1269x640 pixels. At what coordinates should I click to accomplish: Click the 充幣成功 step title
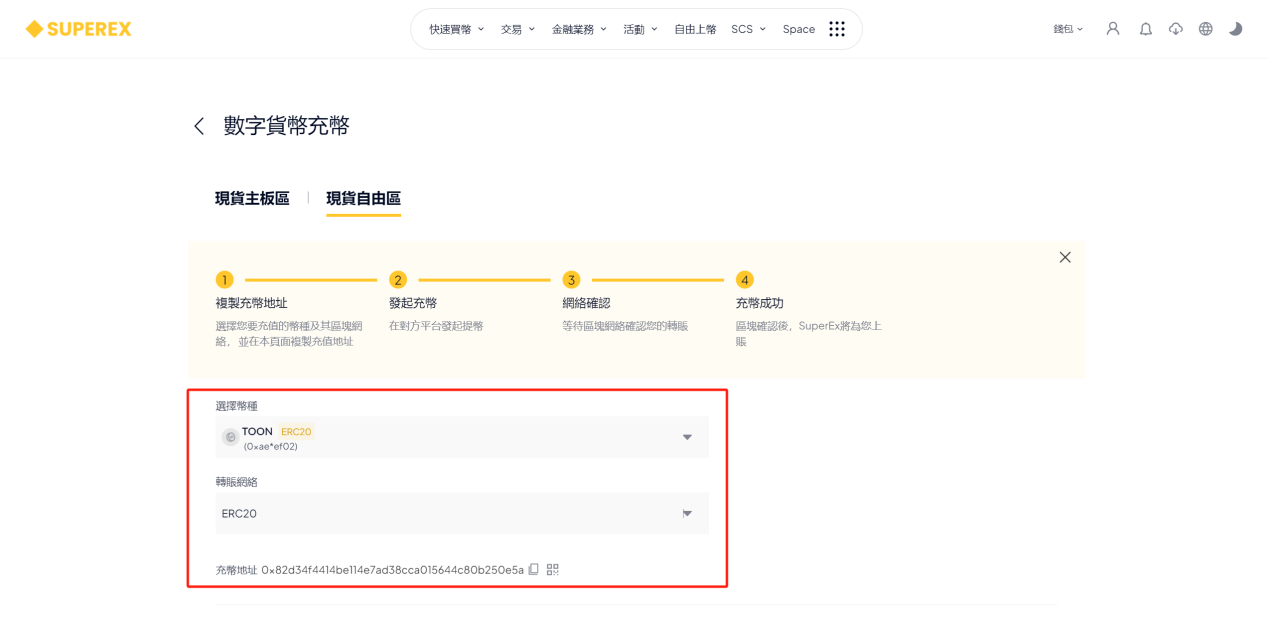click(760, 303)
